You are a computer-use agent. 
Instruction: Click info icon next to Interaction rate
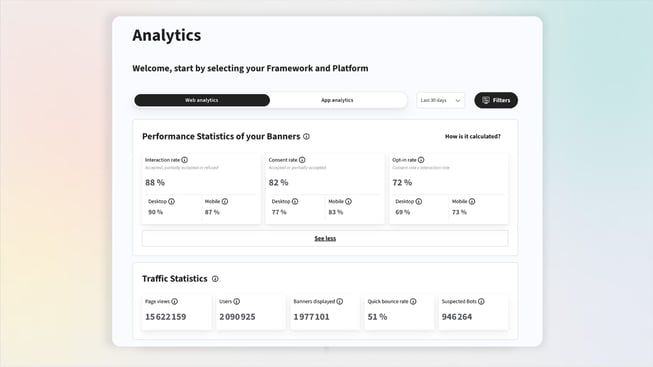click(184, 160)
